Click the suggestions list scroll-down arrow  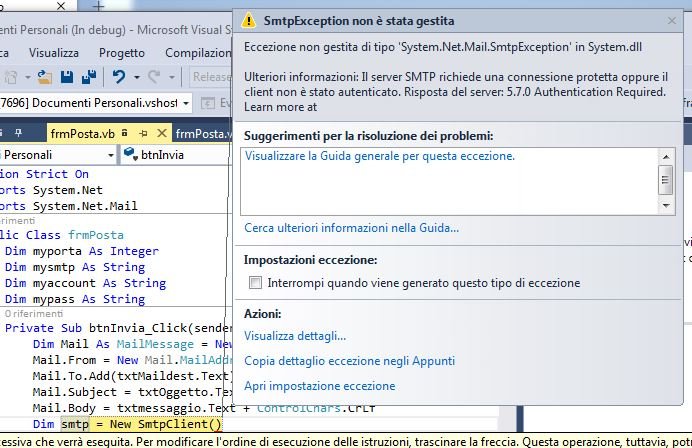point(666,205)
